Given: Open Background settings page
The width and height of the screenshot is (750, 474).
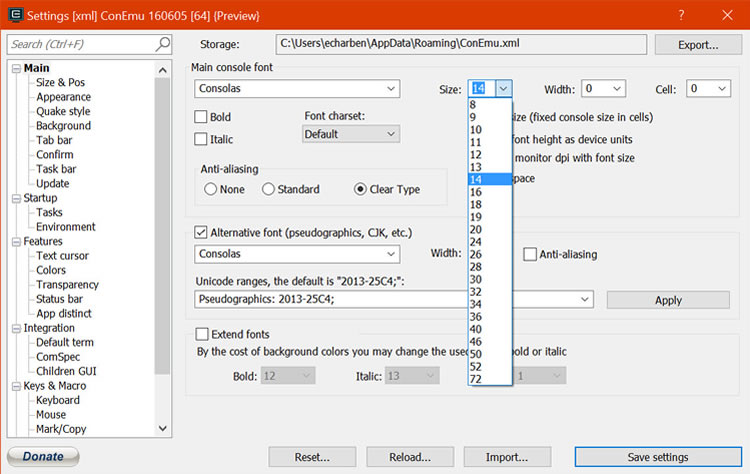Looking at the screenshot, I should coord(64,125).
